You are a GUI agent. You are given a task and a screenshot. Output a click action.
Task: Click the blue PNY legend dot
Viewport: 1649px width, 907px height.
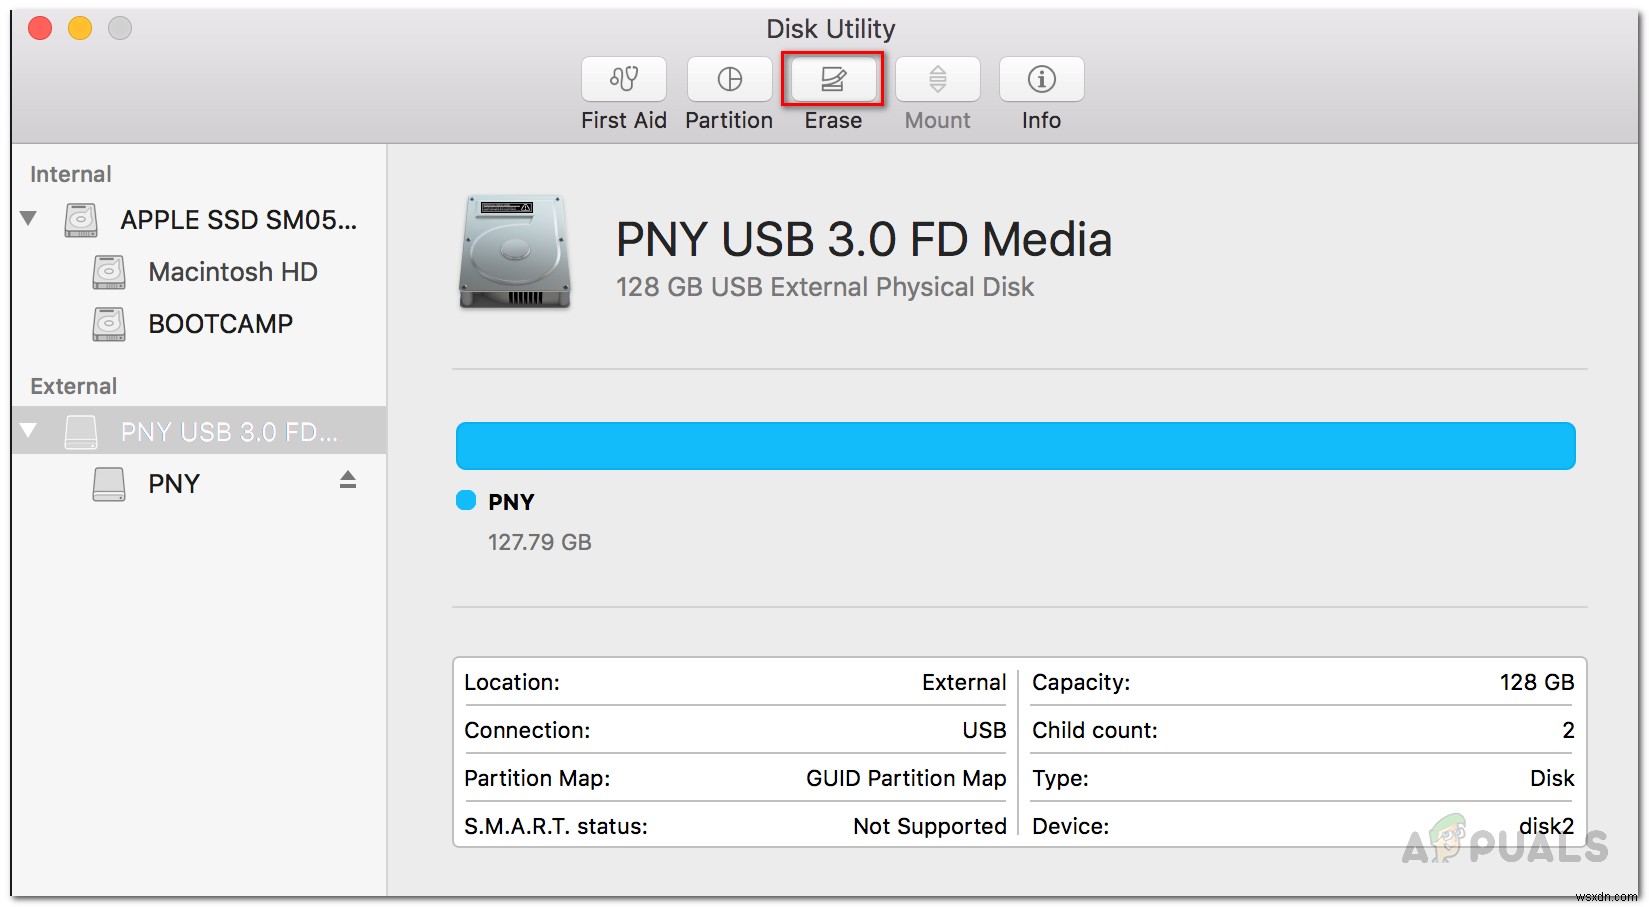[466, 501]
